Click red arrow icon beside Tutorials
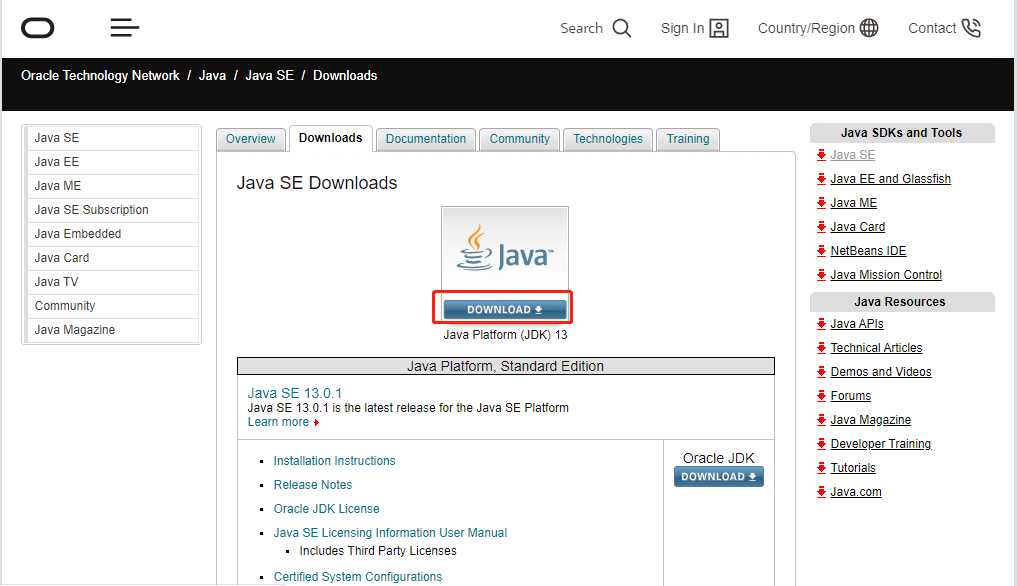1017x586 pixels. coord(821,467)
